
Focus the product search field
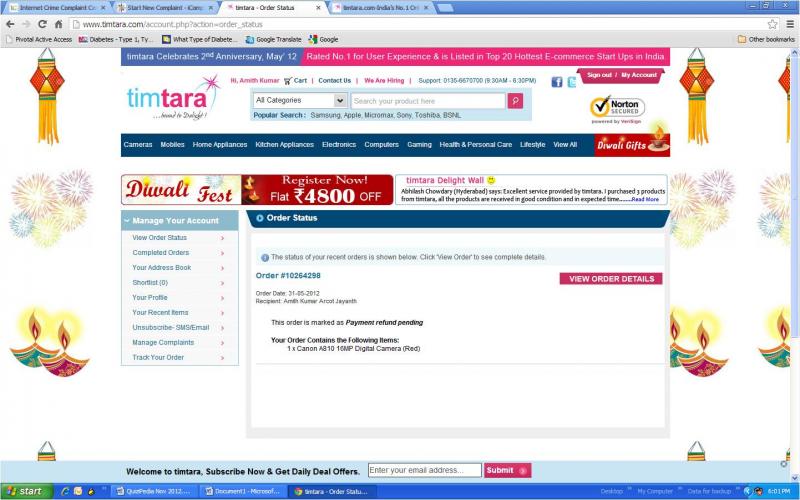coord(429,101)
